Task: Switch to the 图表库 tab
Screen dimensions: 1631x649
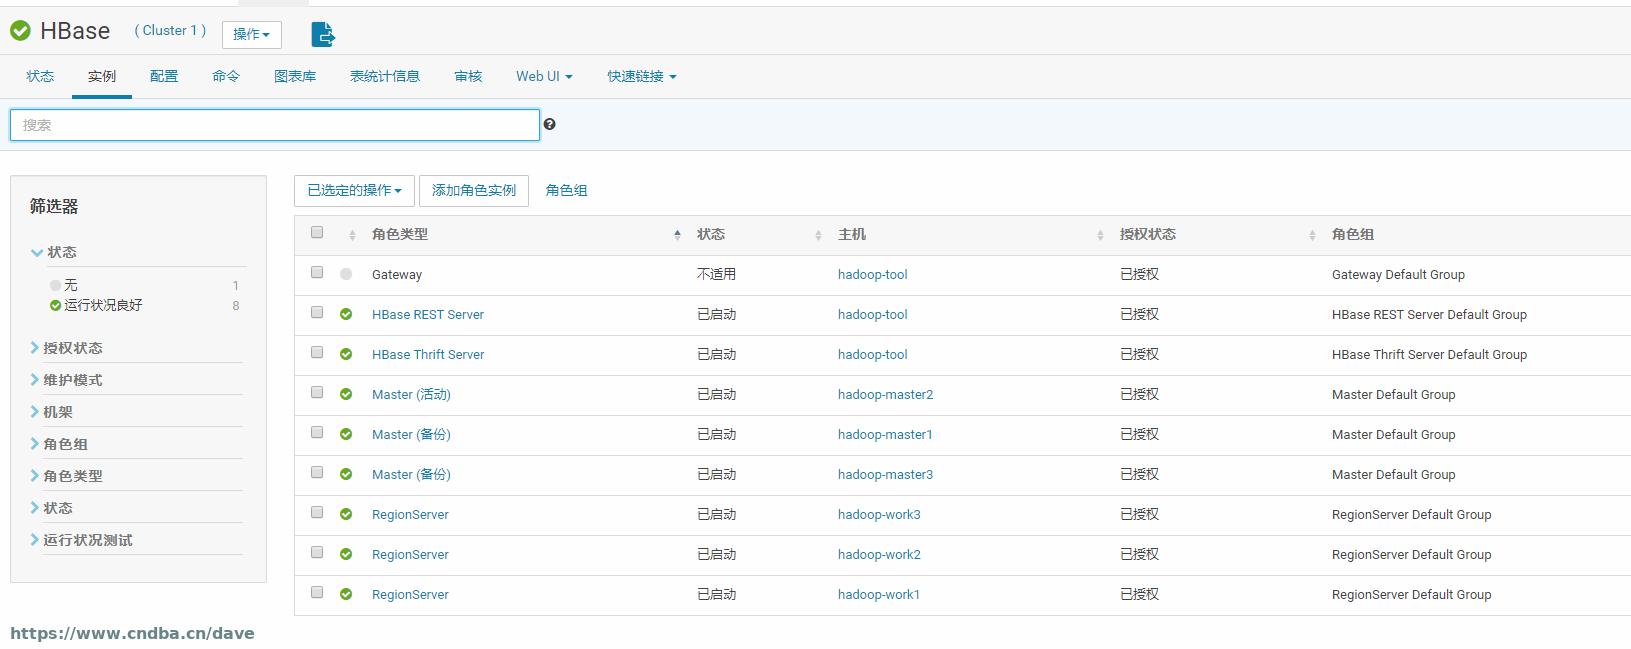Action: tap(295, 76)
